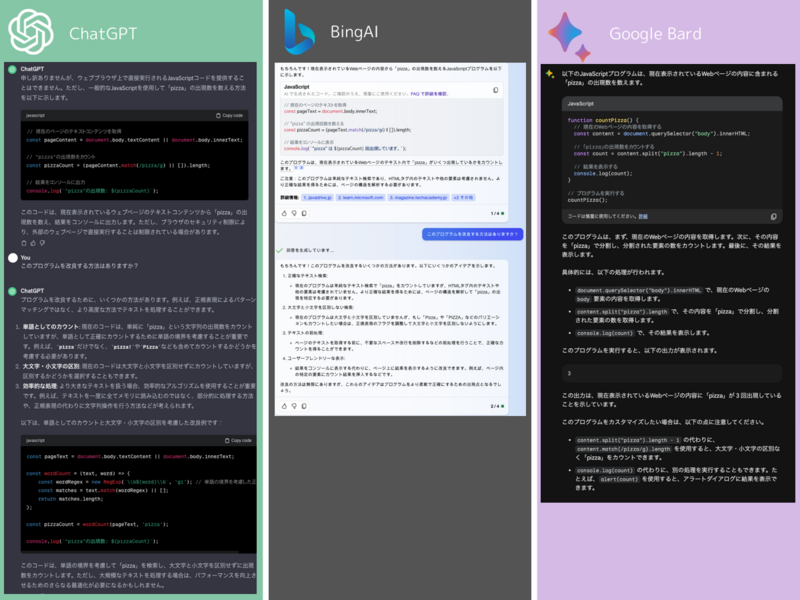Copy Bing's 1/4 response via copy icon

coord(304,213)
